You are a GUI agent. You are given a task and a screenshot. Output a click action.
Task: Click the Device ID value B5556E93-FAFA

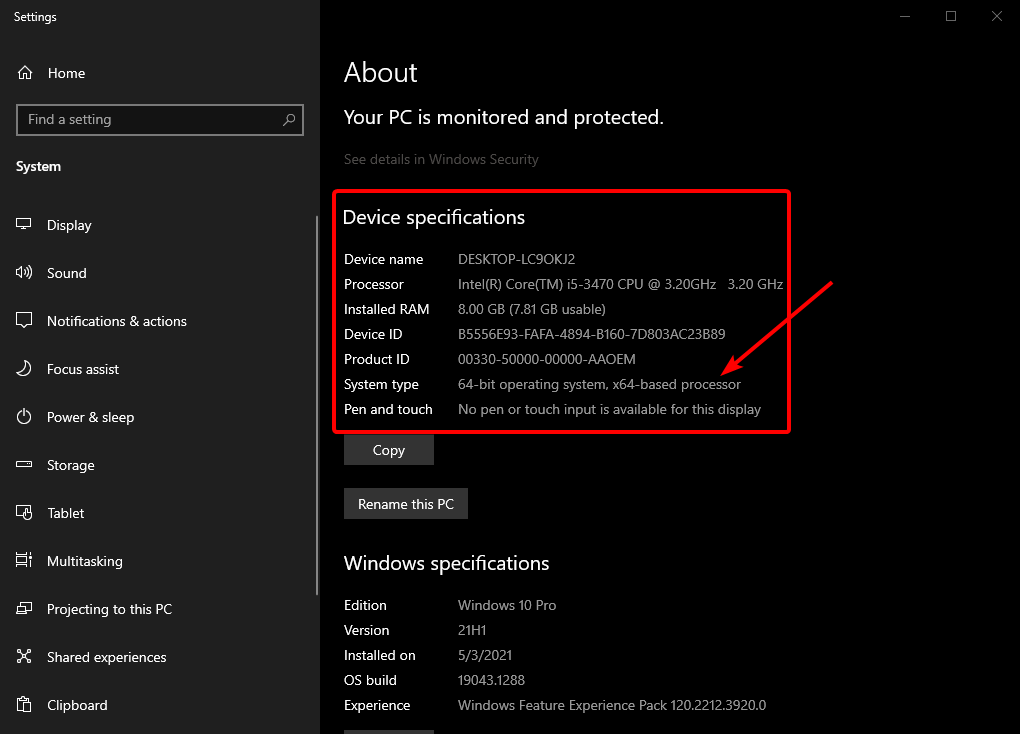(591, 334)
